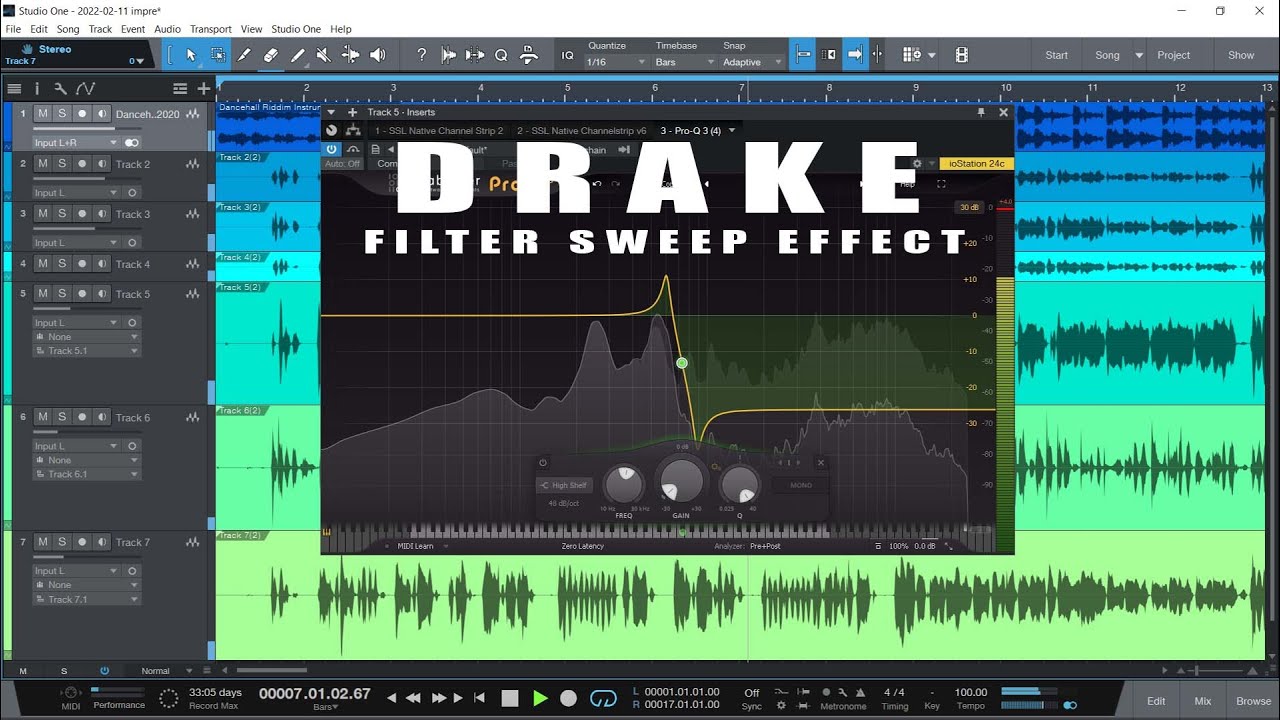Select the Listen speaker tool

[x=377, y=55]
